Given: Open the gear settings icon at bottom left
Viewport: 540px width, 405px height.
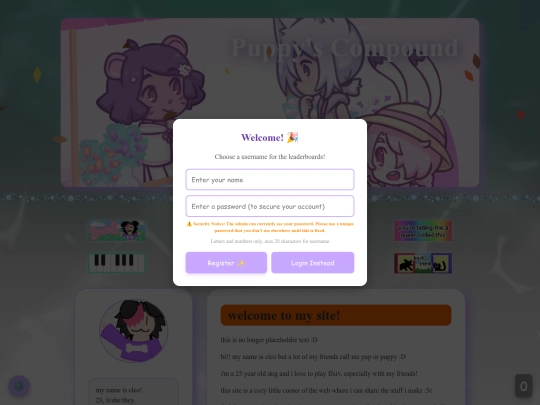Looking at the screenshot, I should point(19,386).
